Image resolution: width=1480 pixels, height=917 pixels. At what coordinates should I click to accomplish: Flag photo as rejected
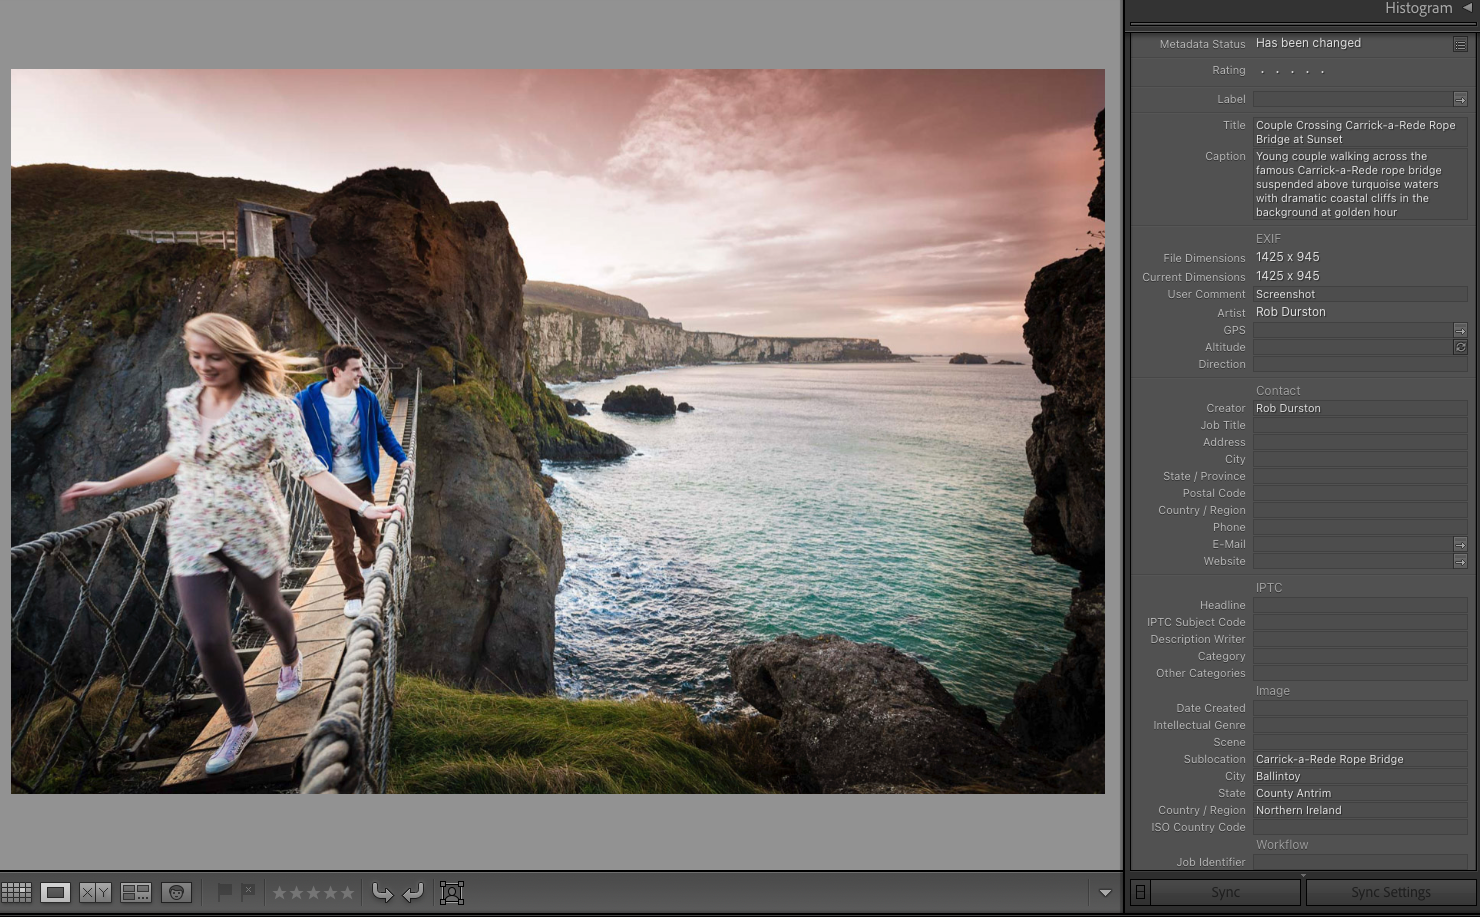(248, 891)
